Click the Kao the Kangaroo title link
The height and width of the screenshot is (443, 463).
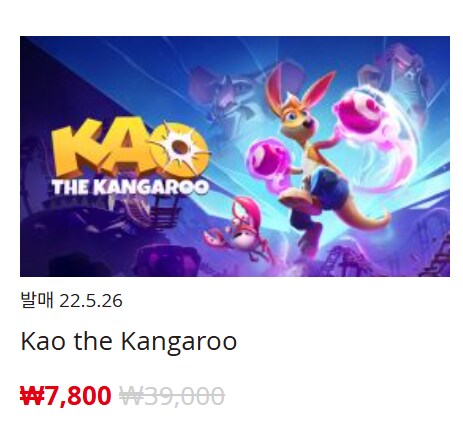(129, 341)
